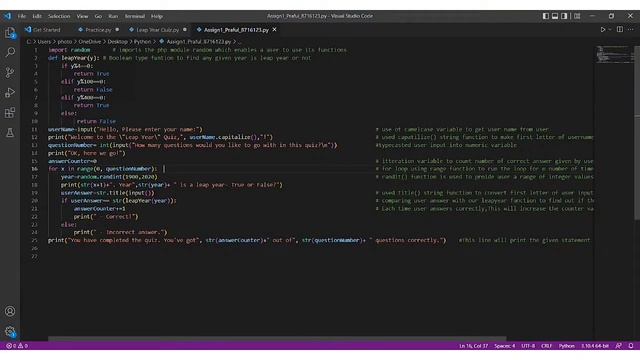Click the Practice.py tab unsaved dot
This screenshot has height=360, width=640.
tap(117, 30)
